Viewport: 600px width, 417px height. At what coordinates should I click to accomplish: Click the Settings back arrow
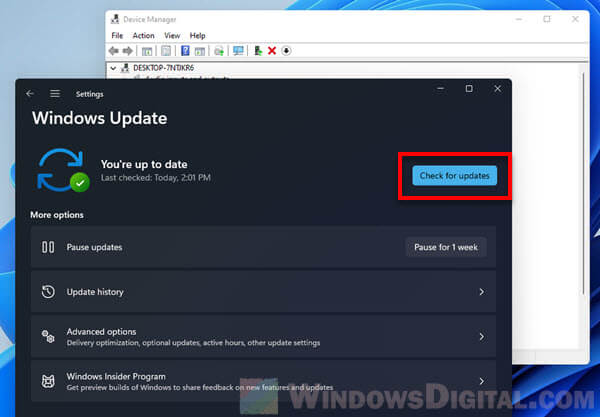pos(30,93)
